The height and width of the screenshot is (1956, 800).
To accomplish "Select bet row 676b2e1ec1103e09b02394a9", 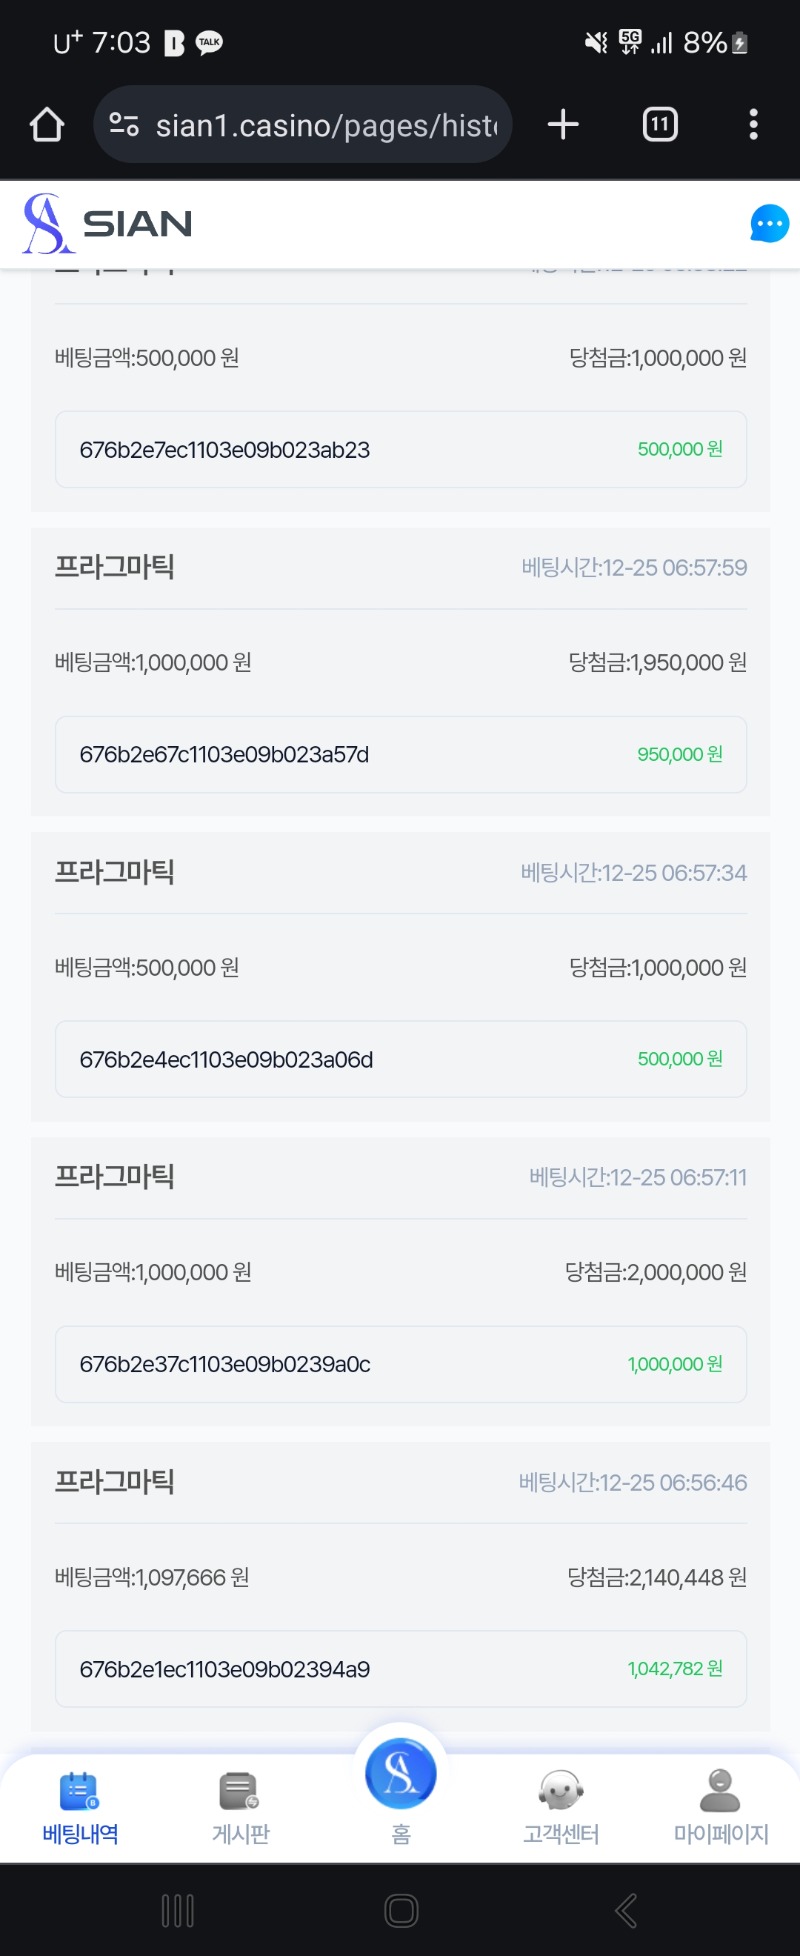I will [x=401, y=1669].
